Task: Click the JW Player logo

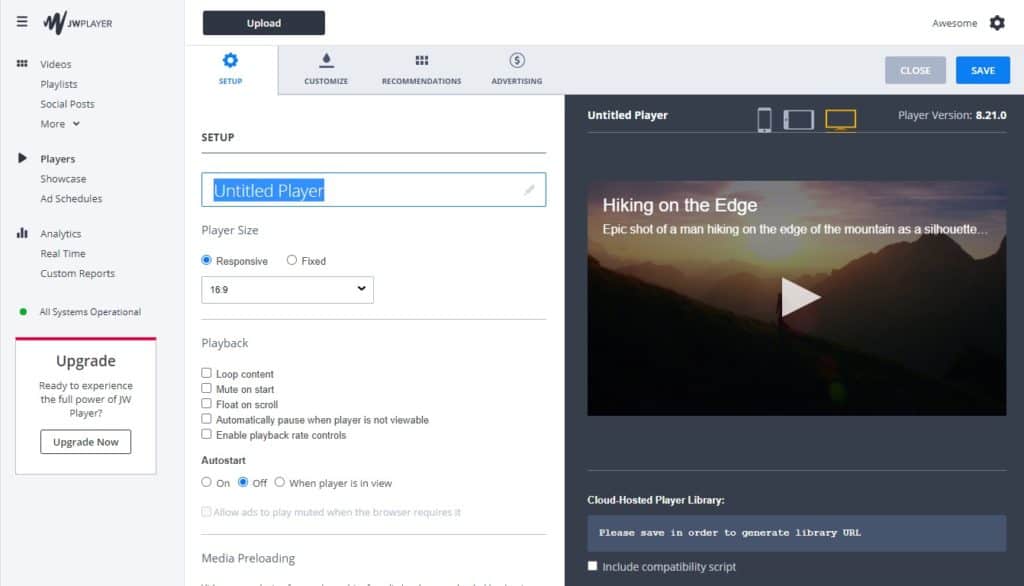Action: tap(78, 23)
